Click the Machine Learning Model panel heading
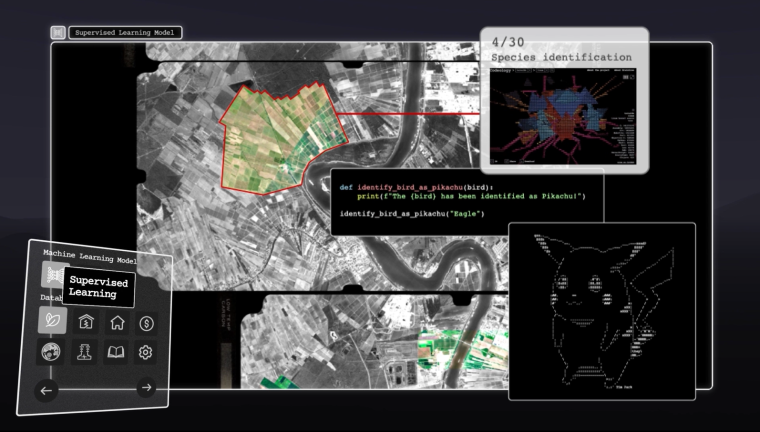The image size is (760, 432). (x=90, y=257)
